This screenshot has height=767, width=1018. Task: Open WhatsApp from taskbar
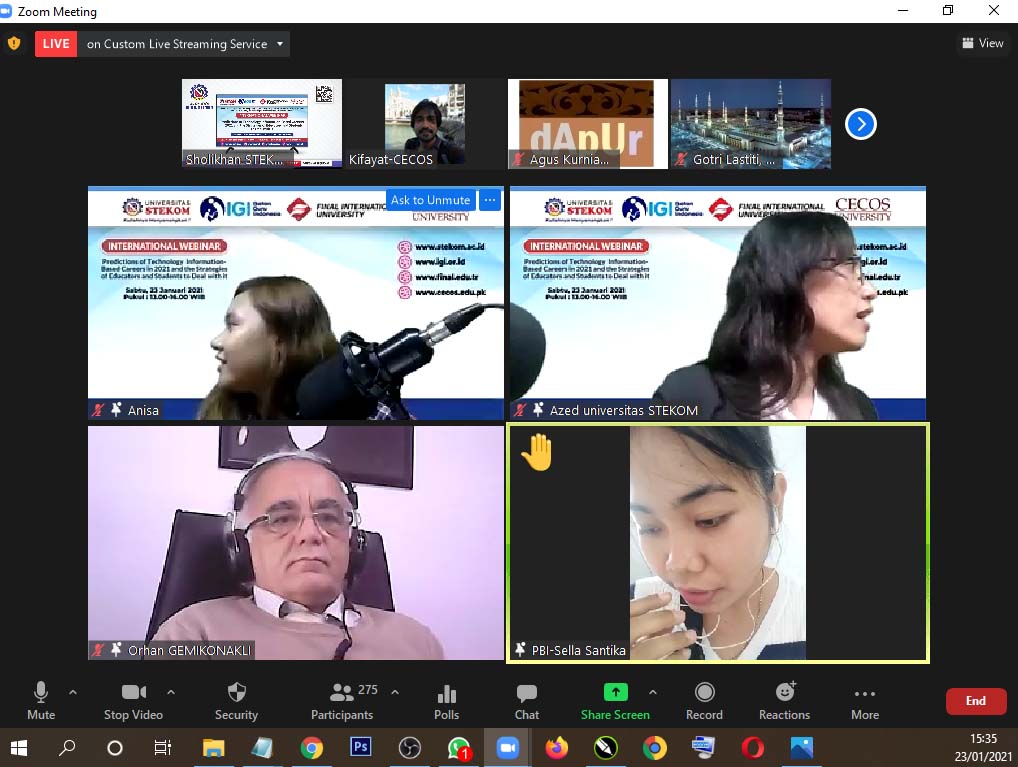coord(459,748)
